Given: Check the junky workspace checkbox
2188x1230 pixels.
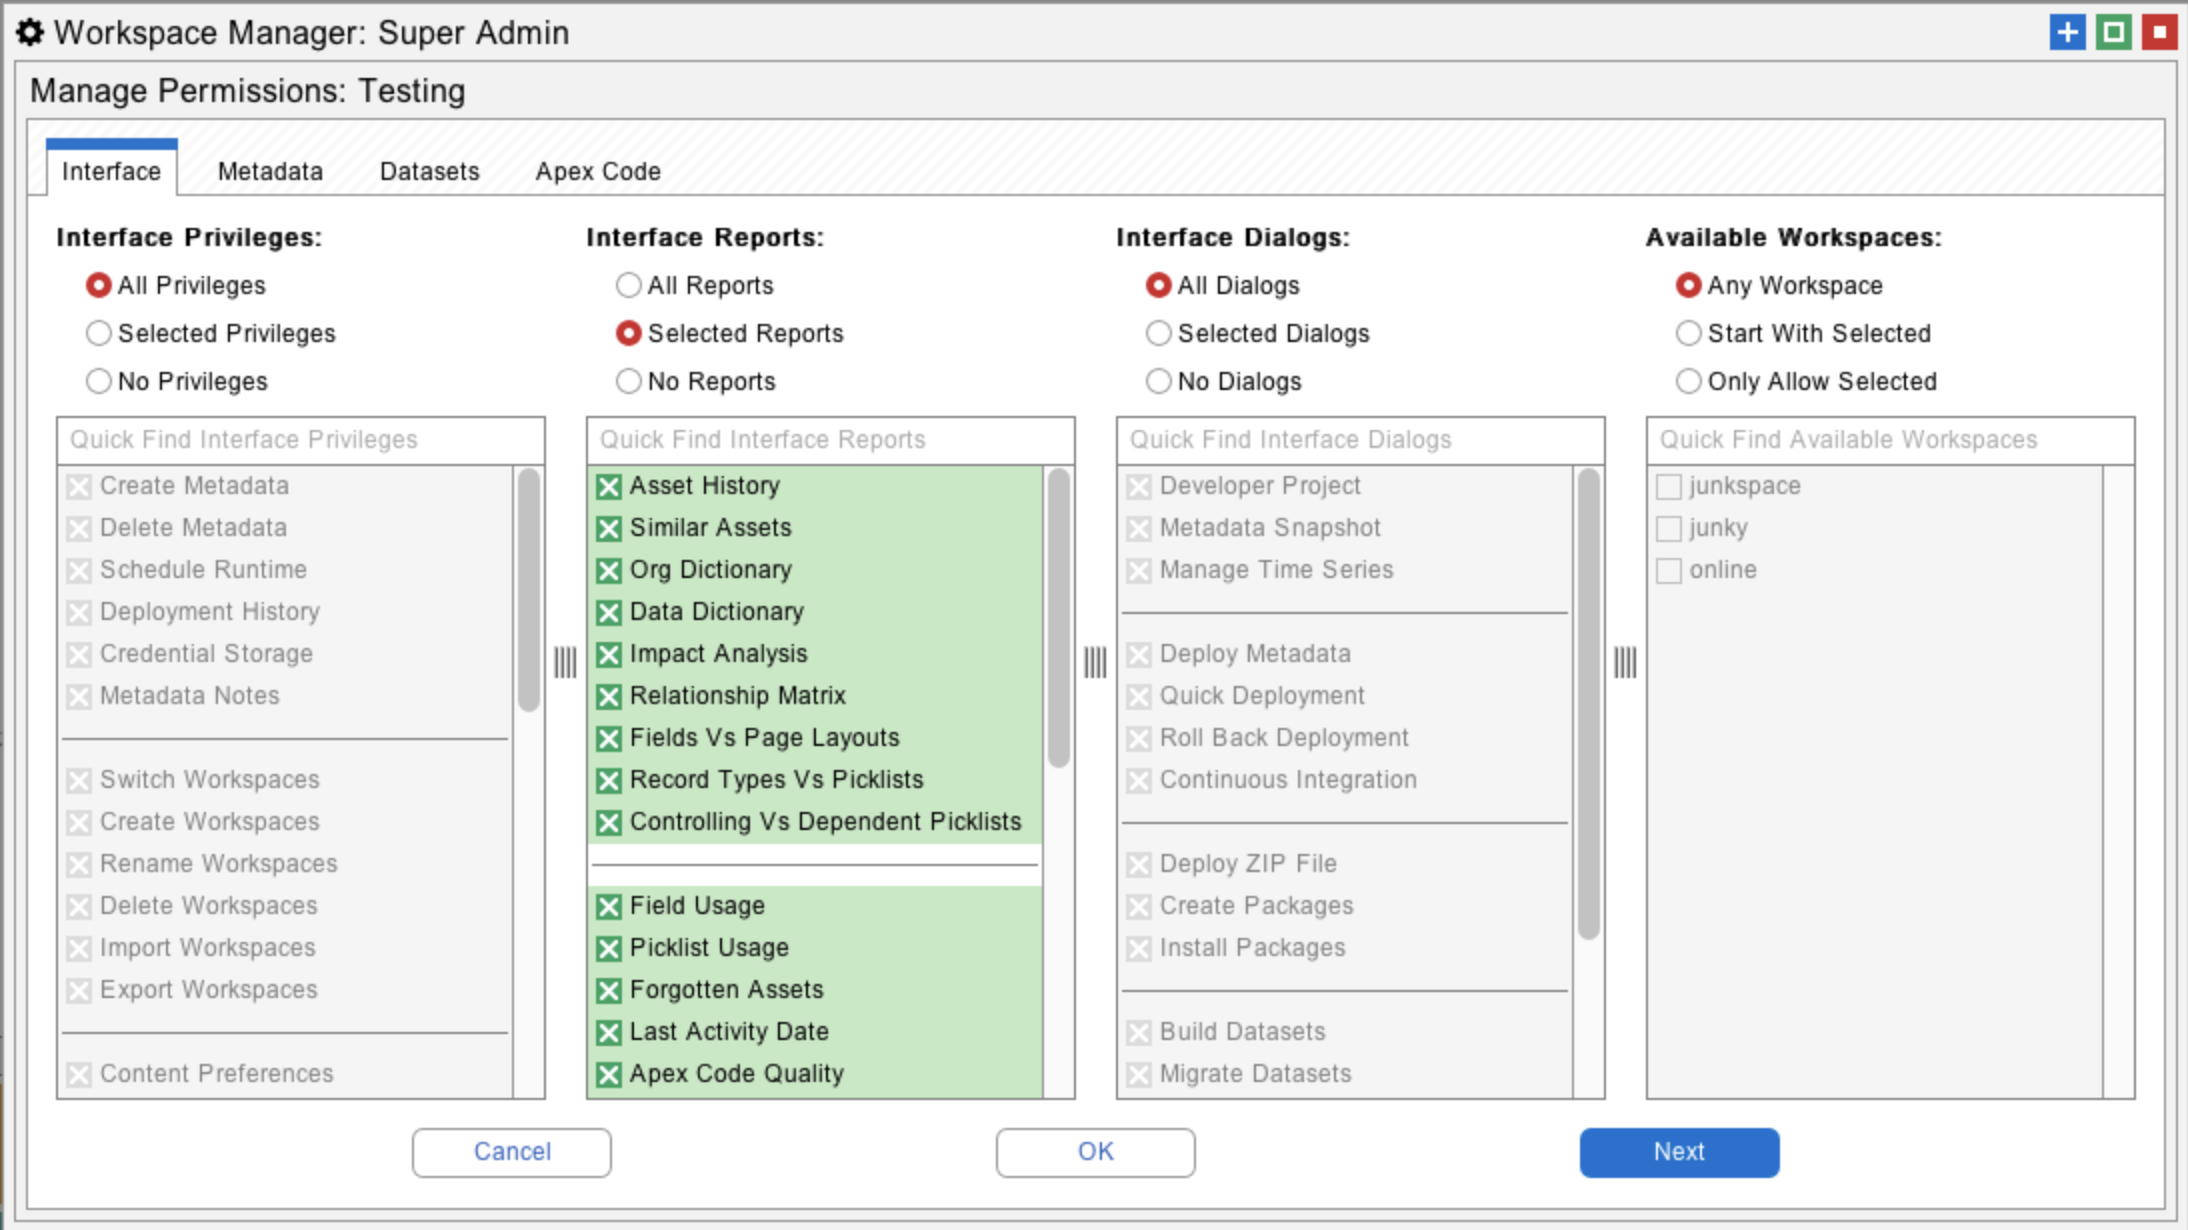Looking at the screenshot, I should (1668, 529).
